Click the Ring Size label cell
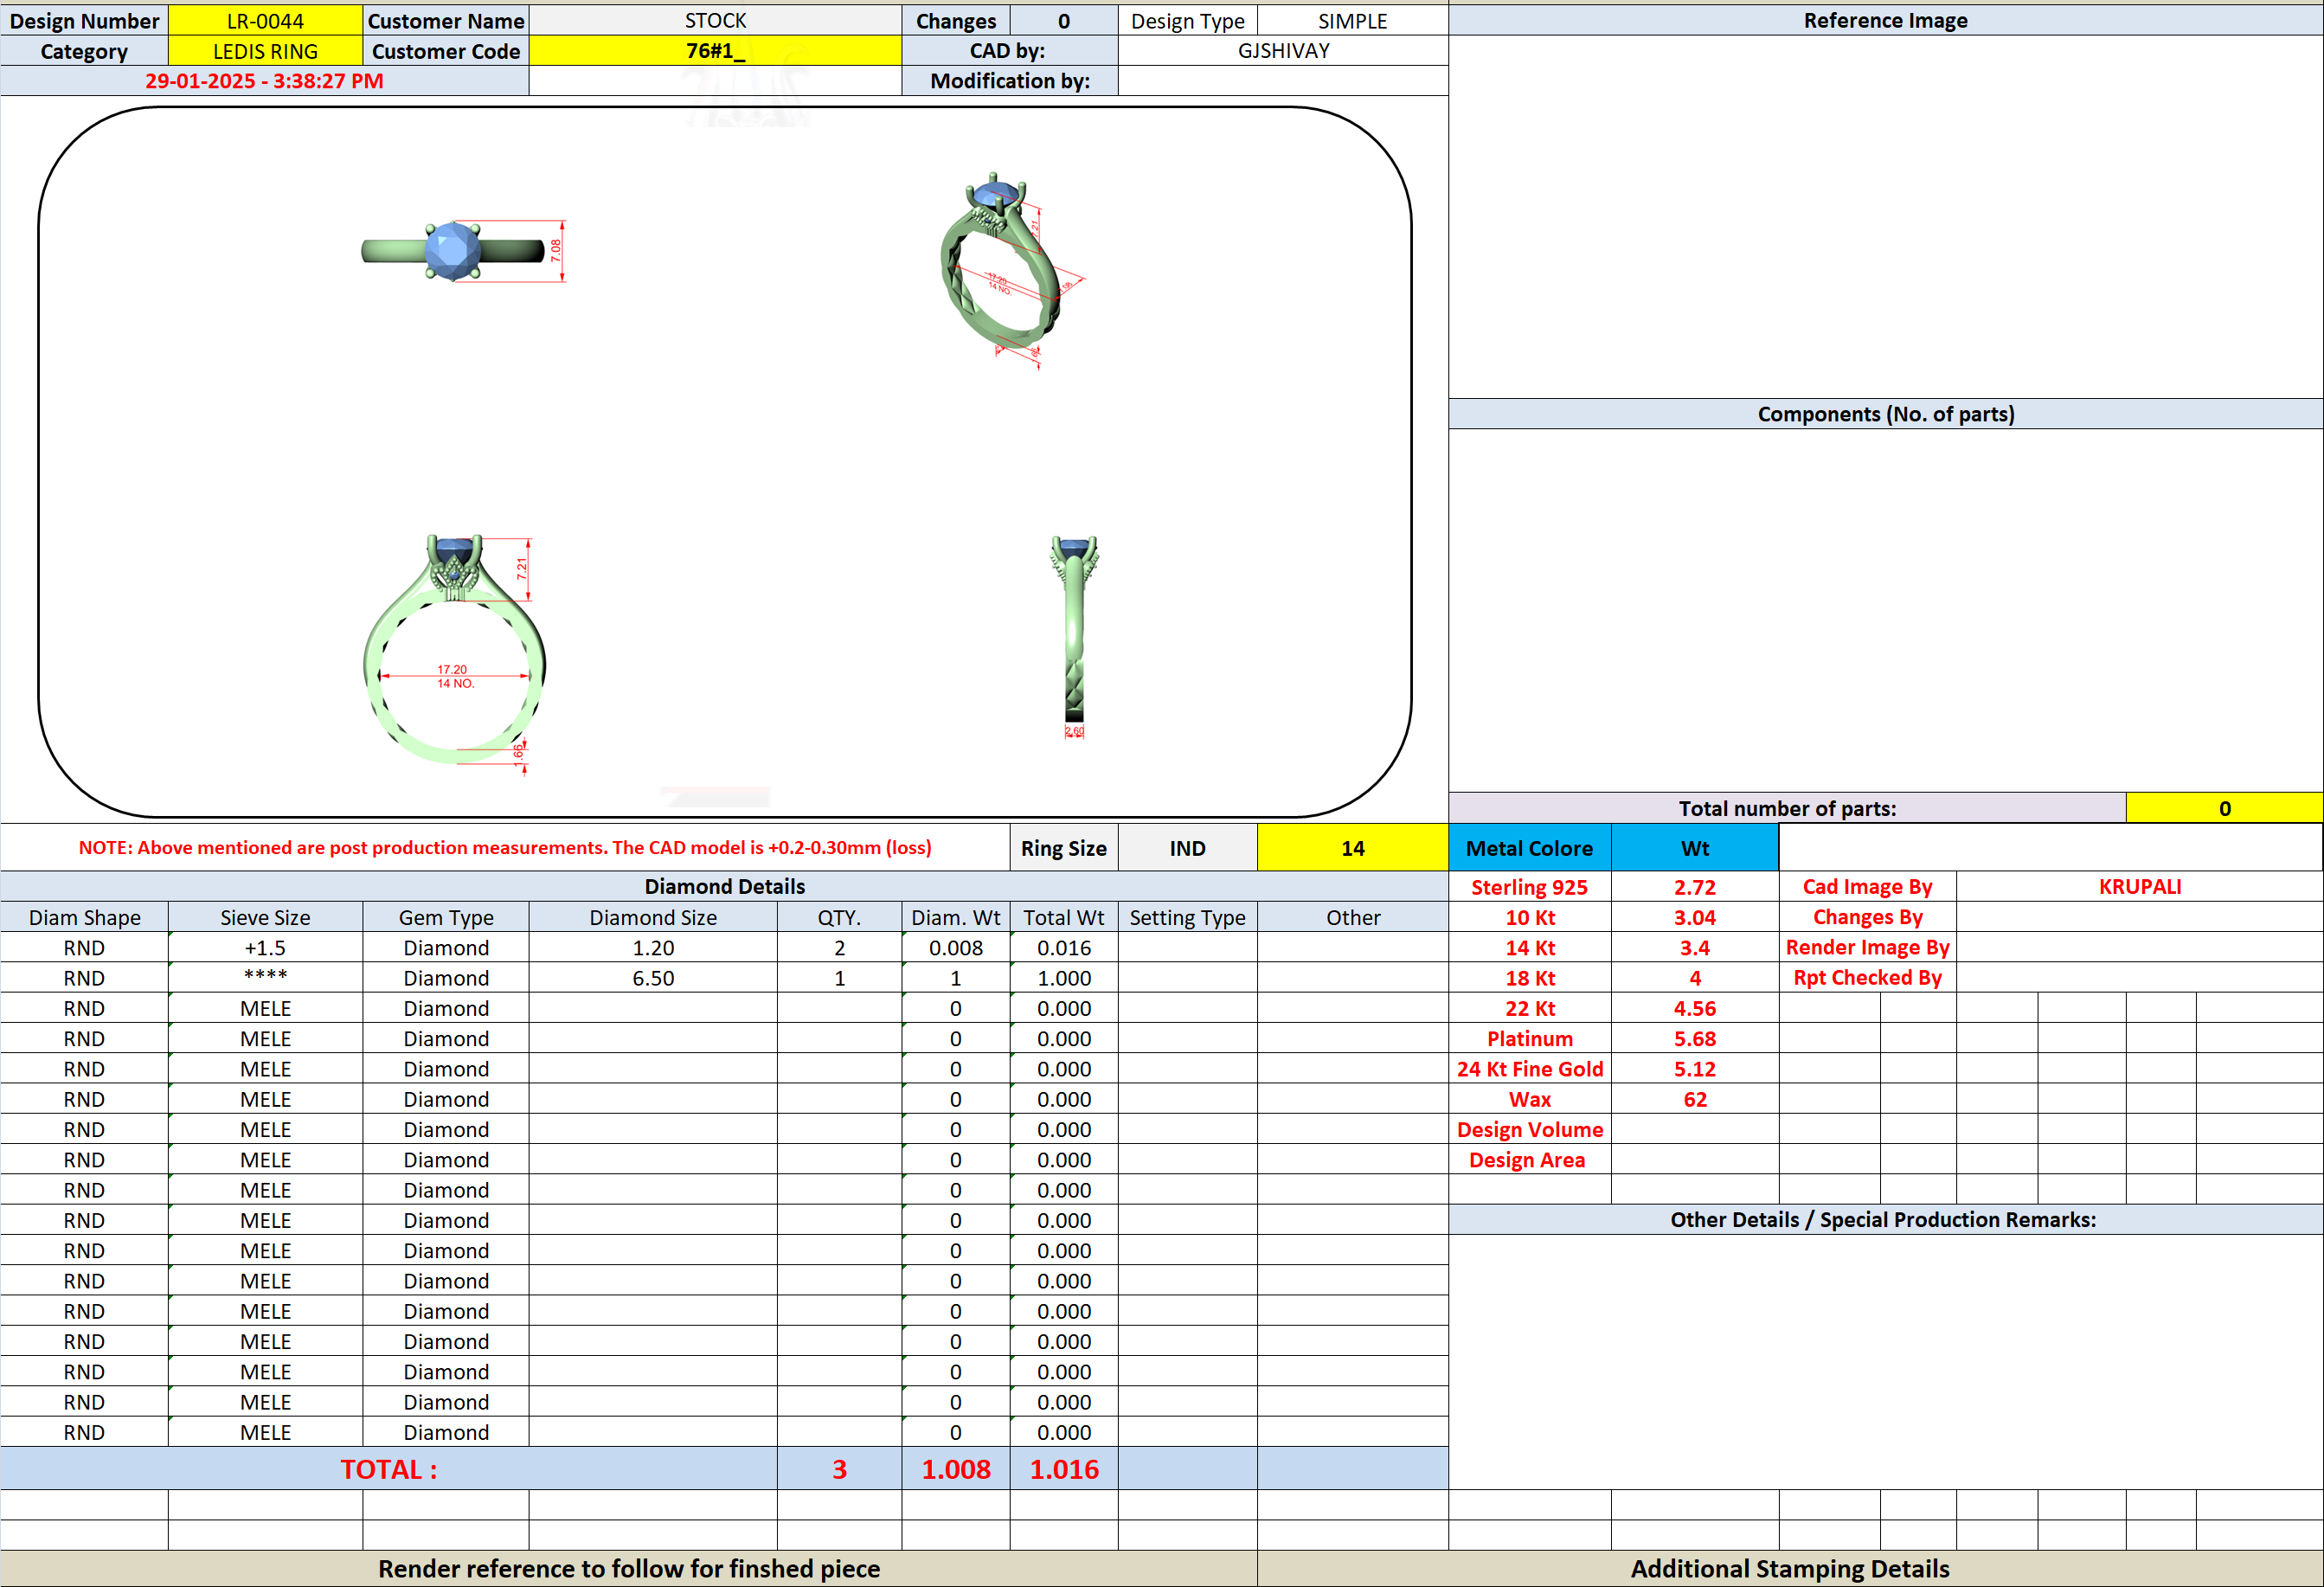Viewport: 2324px width, 1587px height. point(1063,848)
